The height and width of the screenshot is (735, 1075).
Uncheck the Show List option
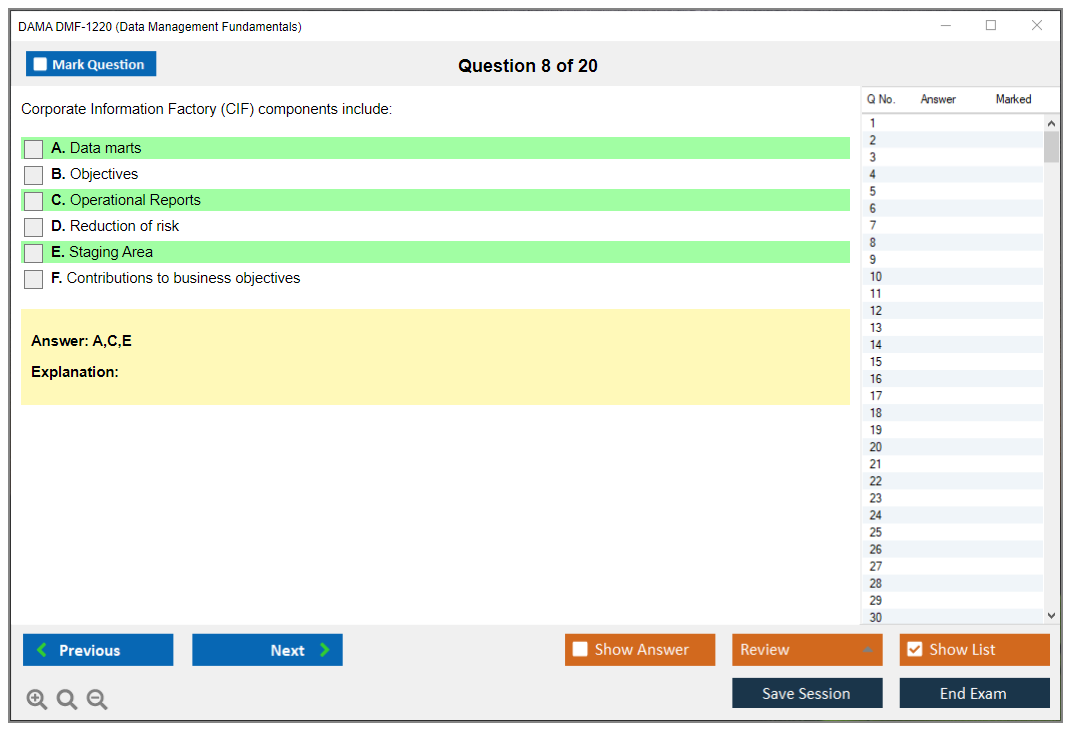tap(914, 650)
